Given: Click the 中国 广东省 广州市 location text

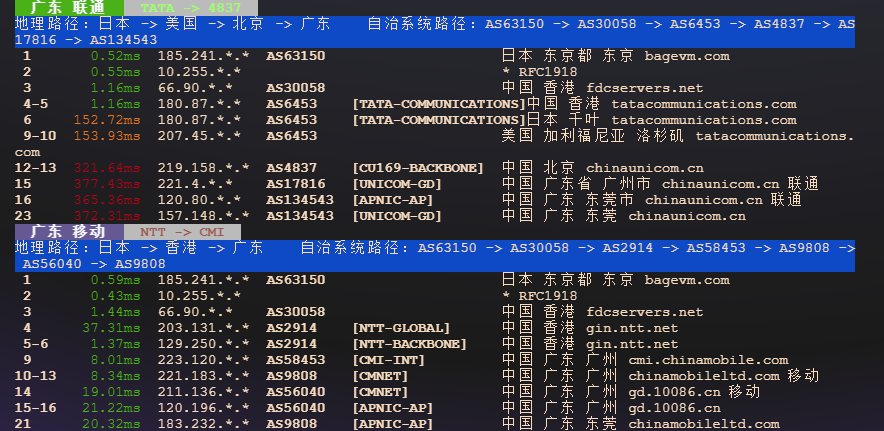Looking at the screenshot, I should [576, 184].
